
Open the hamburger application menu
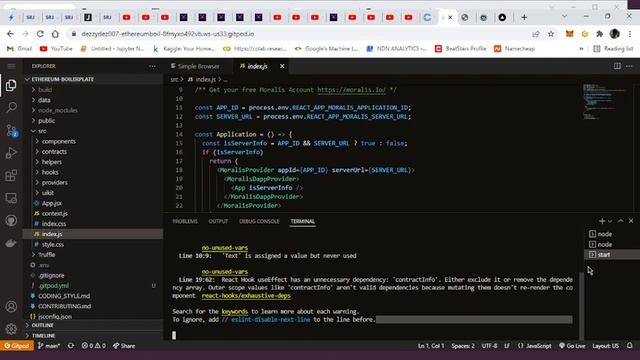click(11, 66)
